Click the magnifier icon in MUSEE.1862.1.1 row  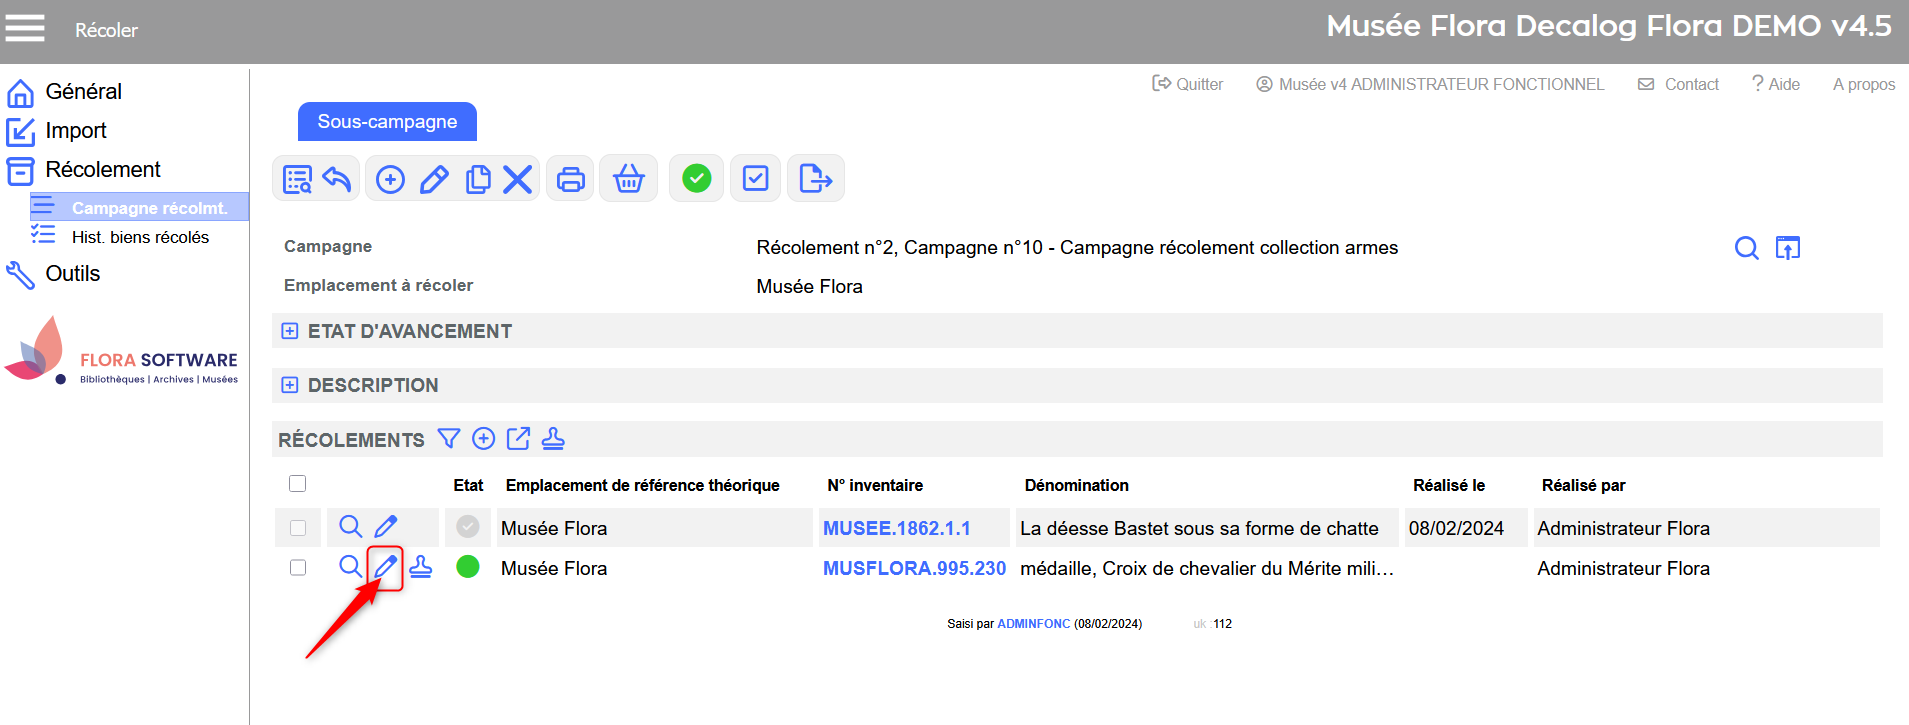[350, 527]
